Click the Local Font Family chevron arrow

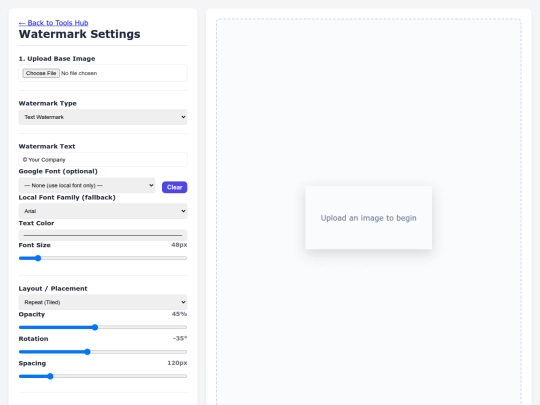(183, 211)
